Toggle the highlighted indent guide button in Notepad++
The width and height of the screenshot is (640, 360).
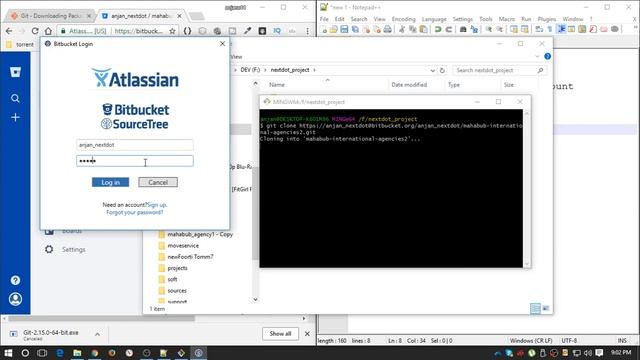[x=561, y=29]
